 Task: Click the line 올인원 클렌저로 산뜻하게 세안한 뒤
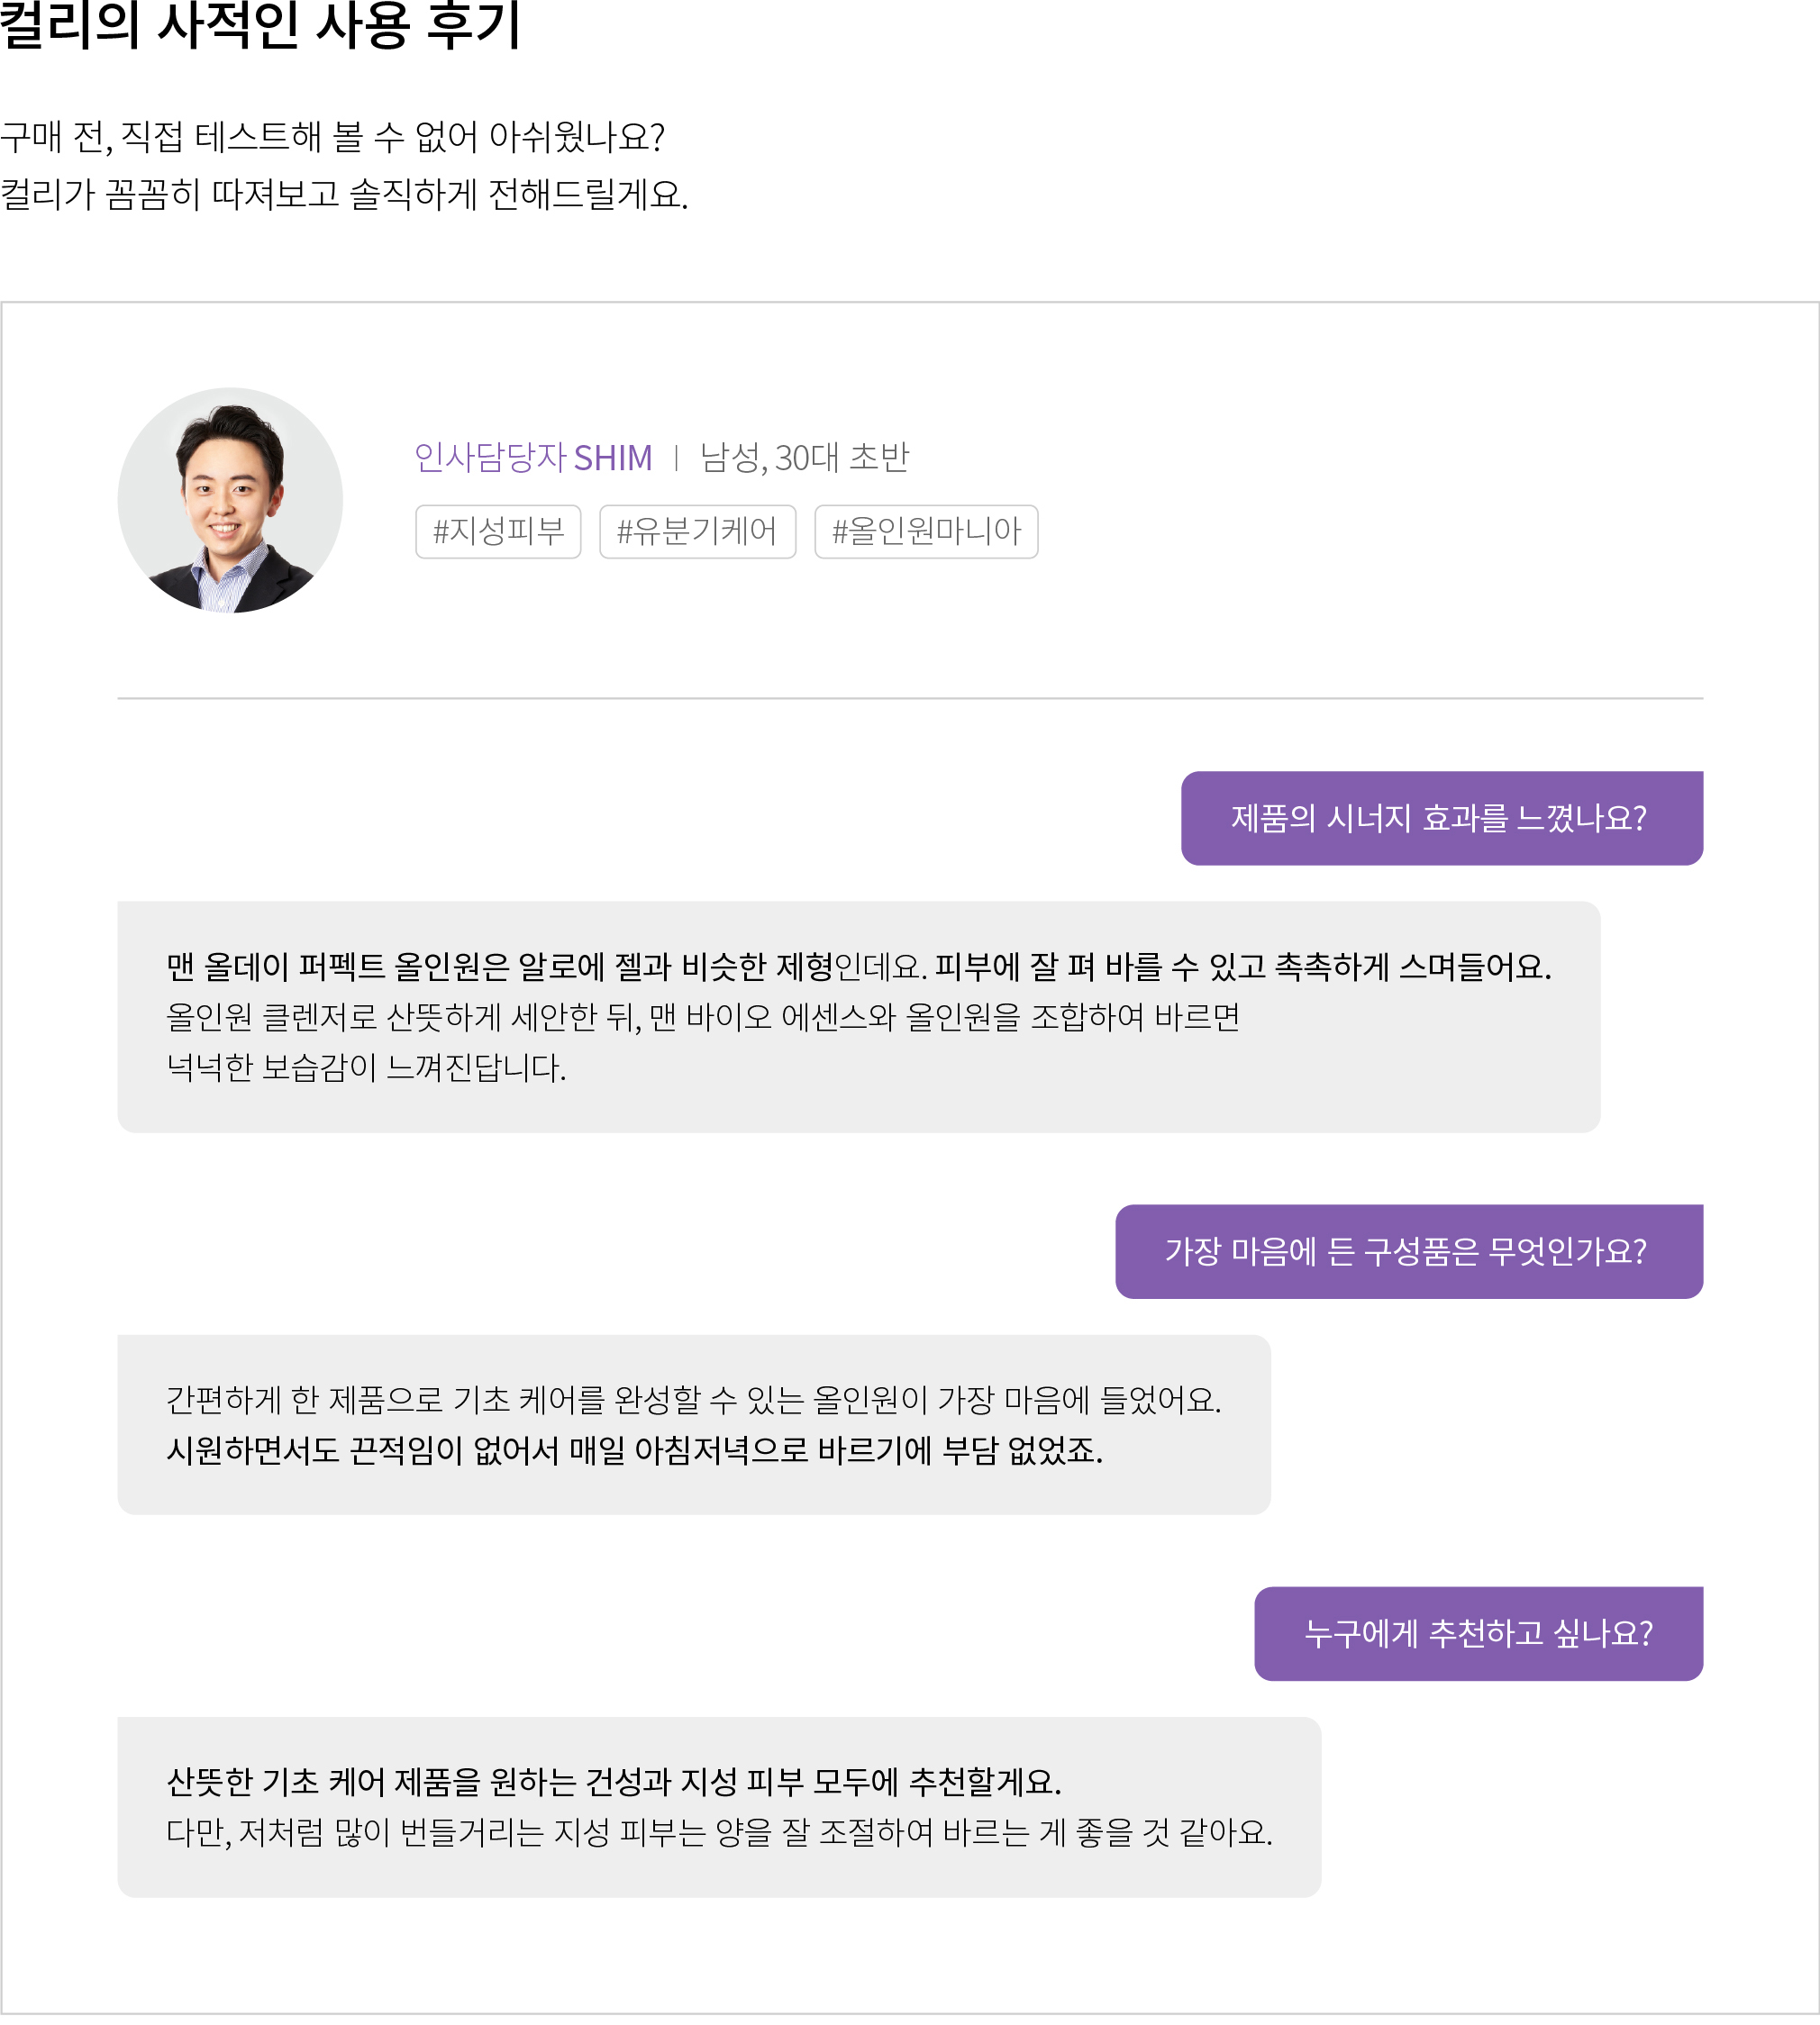click(x=703, y=1017)
